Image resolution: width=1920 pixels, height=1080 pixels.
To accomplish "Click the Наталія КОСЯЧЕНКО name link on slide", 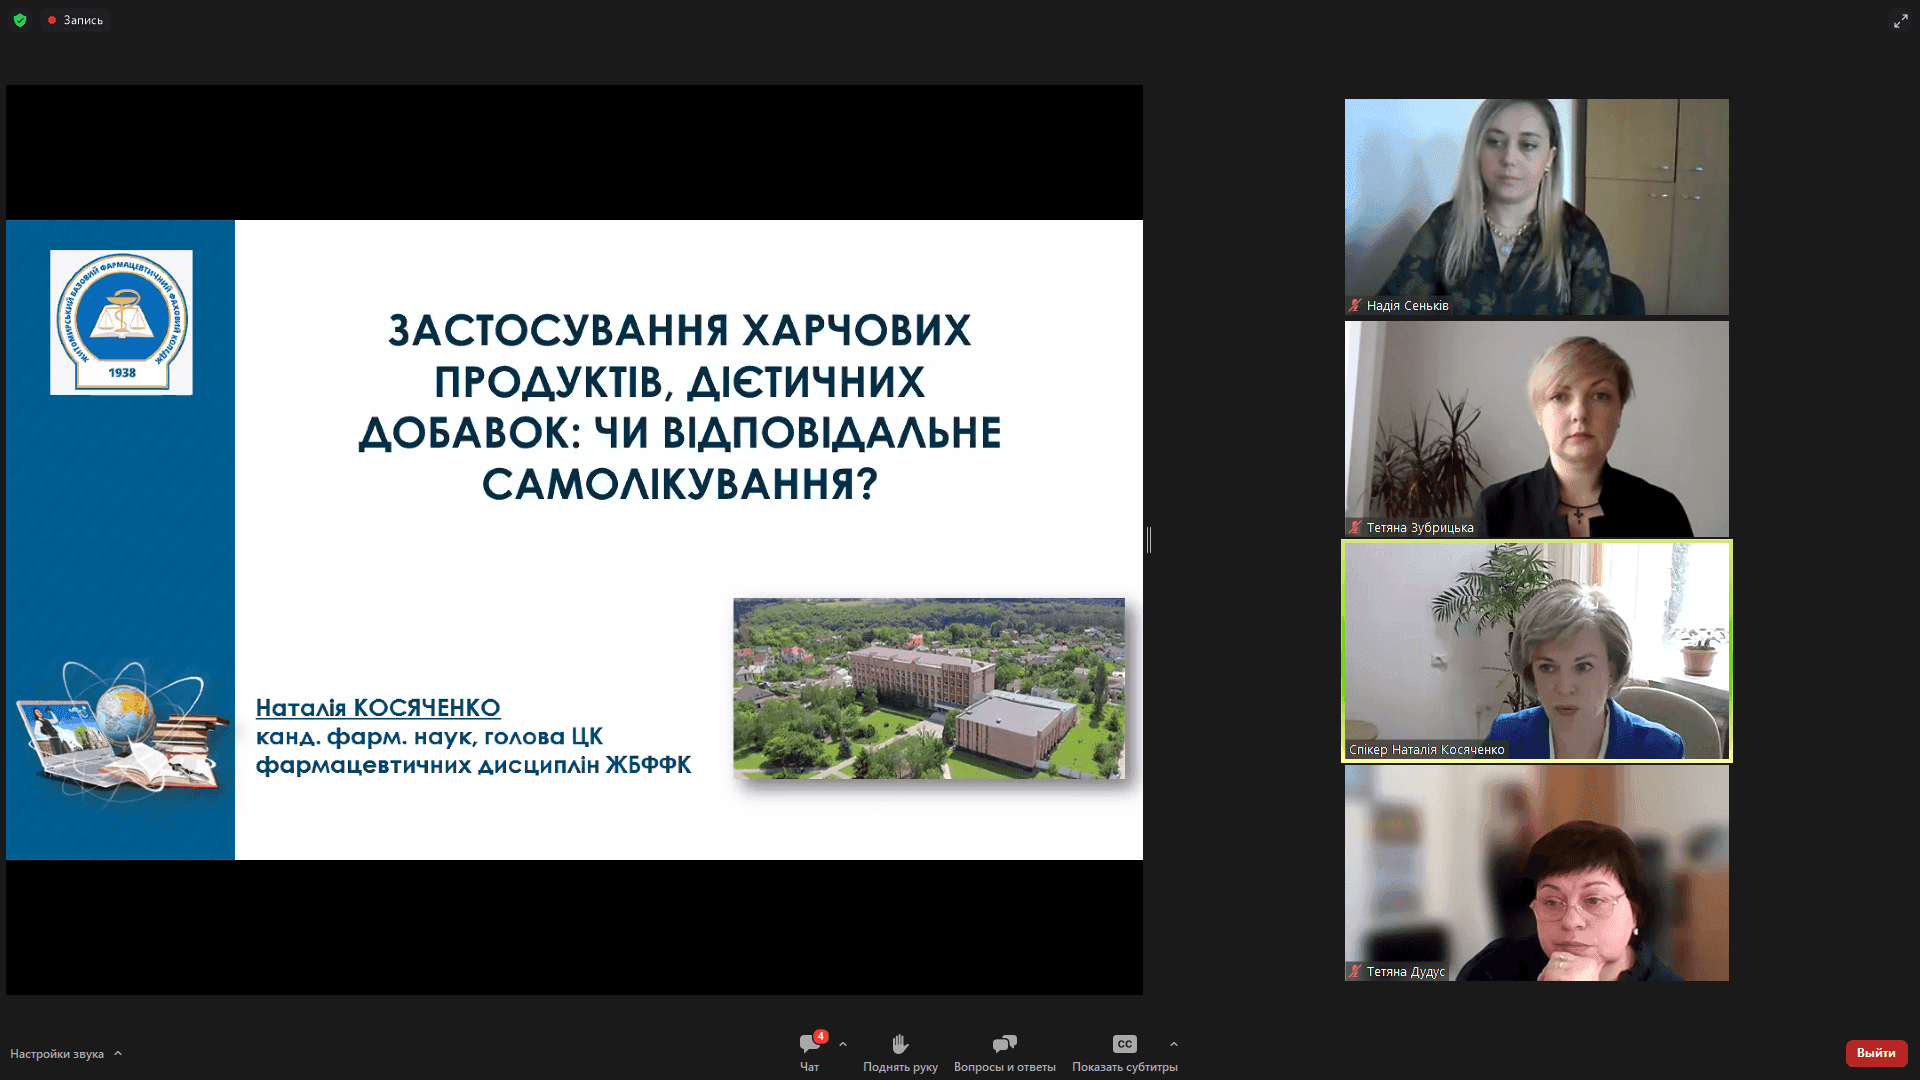I will coord(378,708).
